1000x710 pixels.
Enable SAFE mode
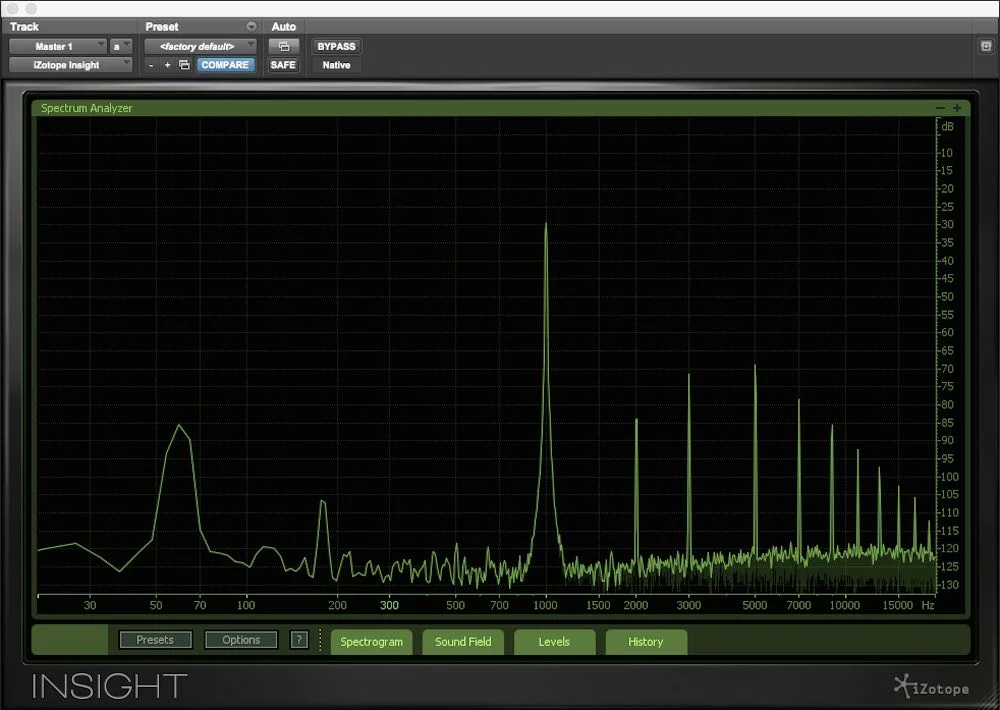283,64
